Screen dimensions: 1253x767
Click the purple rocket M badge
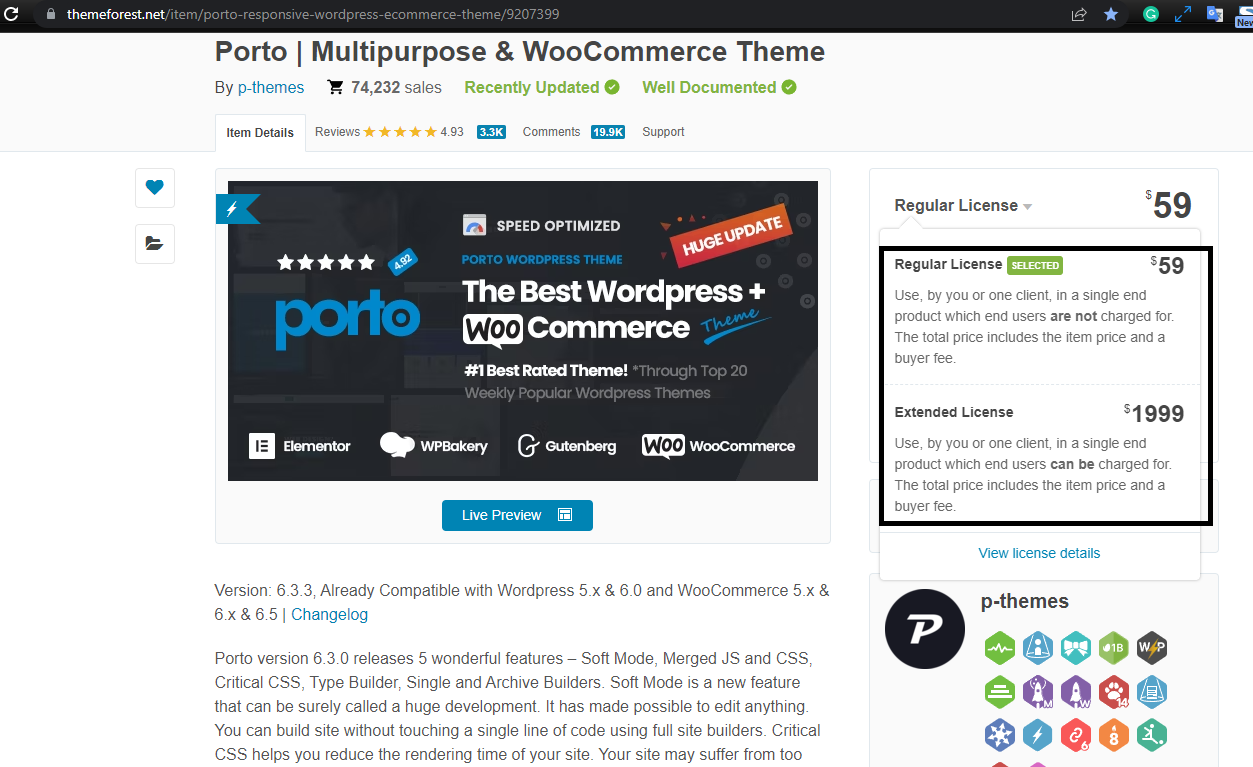tap(1038, 692)
